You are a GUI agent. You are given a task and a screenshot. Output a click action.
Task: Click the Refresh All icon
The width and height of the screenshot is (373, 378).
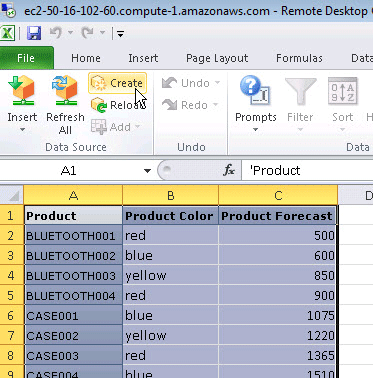pyautogui.click(x=65, y=90)
